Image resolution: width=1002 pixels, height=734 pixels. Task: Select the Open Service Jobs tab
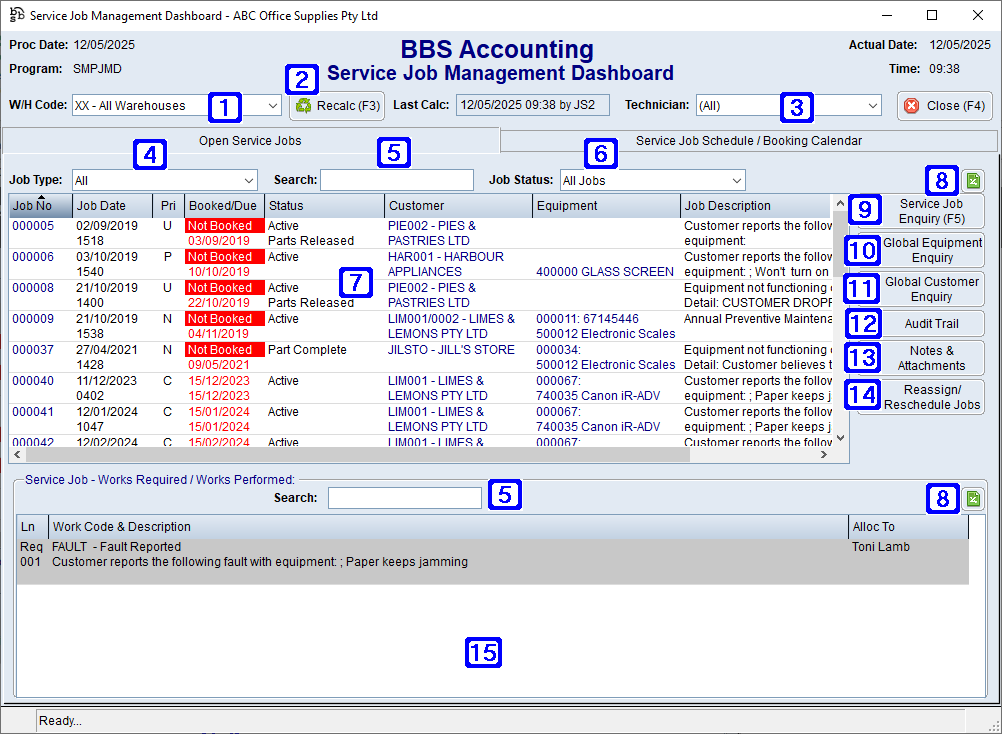tap(250, 140)
